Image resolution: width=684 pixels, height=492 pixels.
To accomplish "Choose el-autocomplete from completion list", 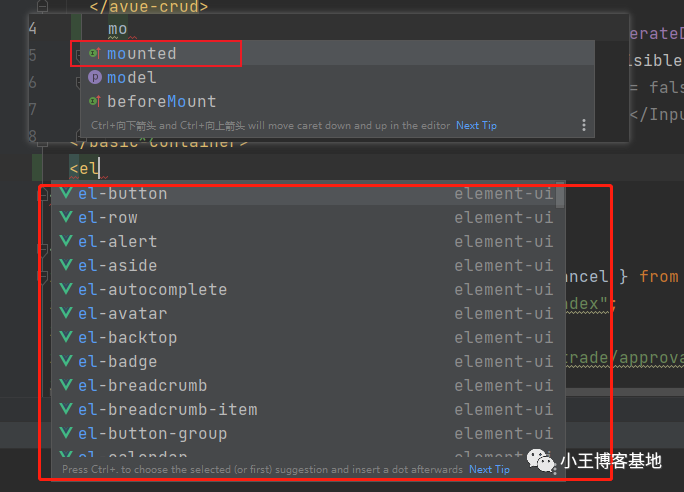I will [x=304, y=290].
